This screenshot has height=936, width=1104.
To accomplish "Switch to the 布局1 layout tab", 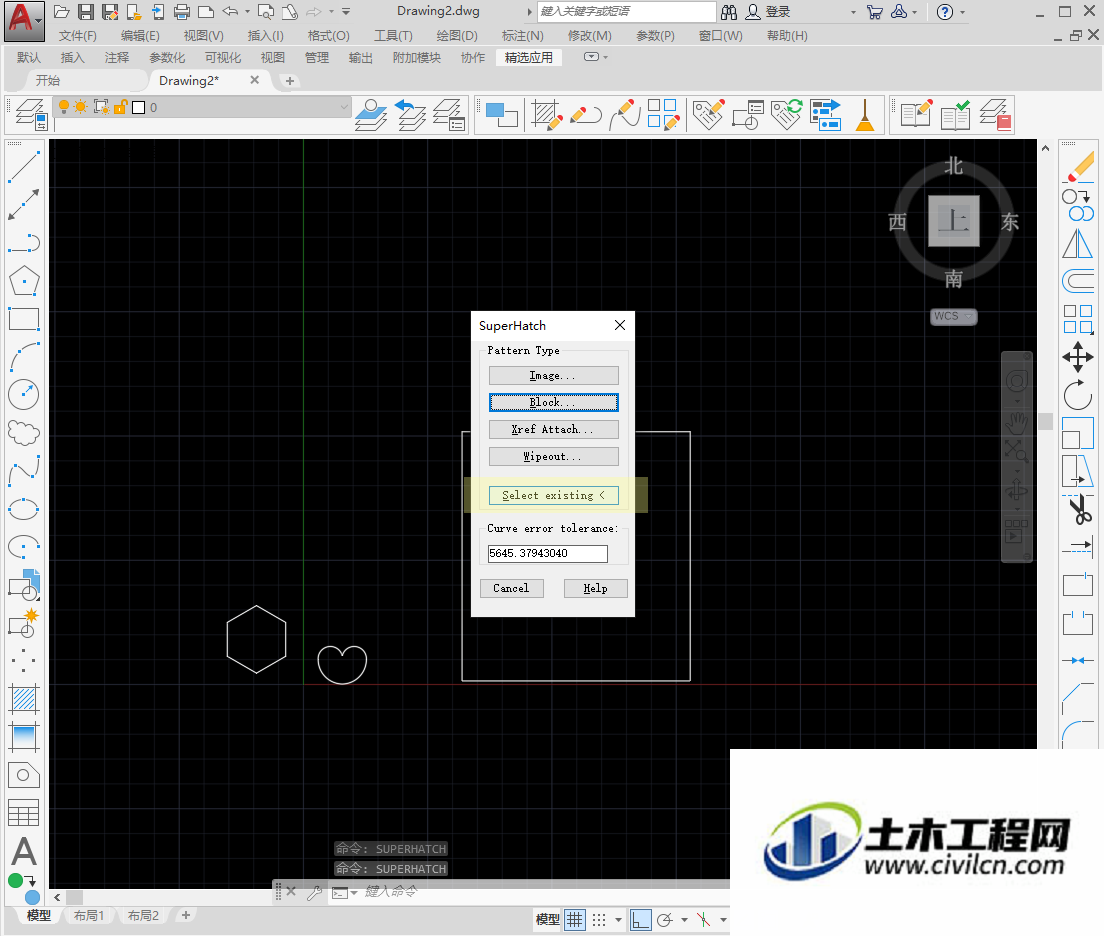I will [x=89, y=916].
